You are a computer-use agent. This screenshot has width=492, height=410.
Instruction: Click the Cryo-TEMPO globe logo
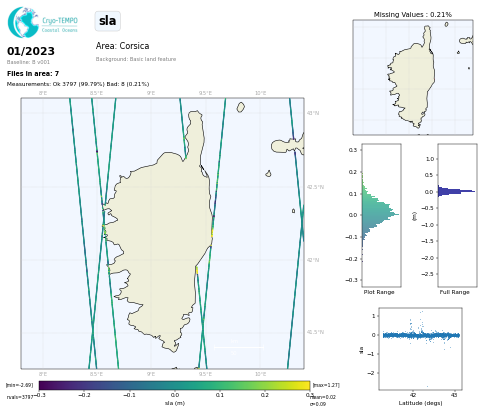click(23, 22)
